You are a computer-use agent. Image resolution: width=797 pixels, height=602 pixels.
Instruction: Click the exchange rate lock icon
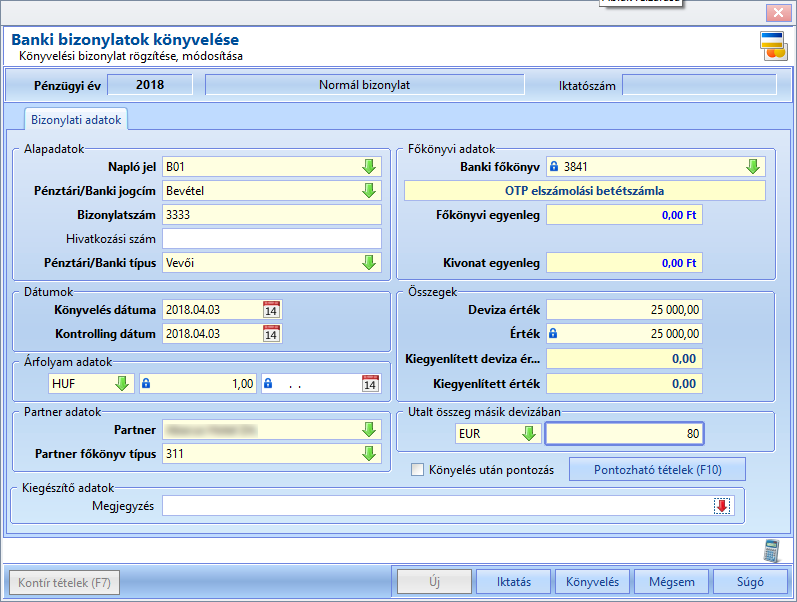click(146, 383)
